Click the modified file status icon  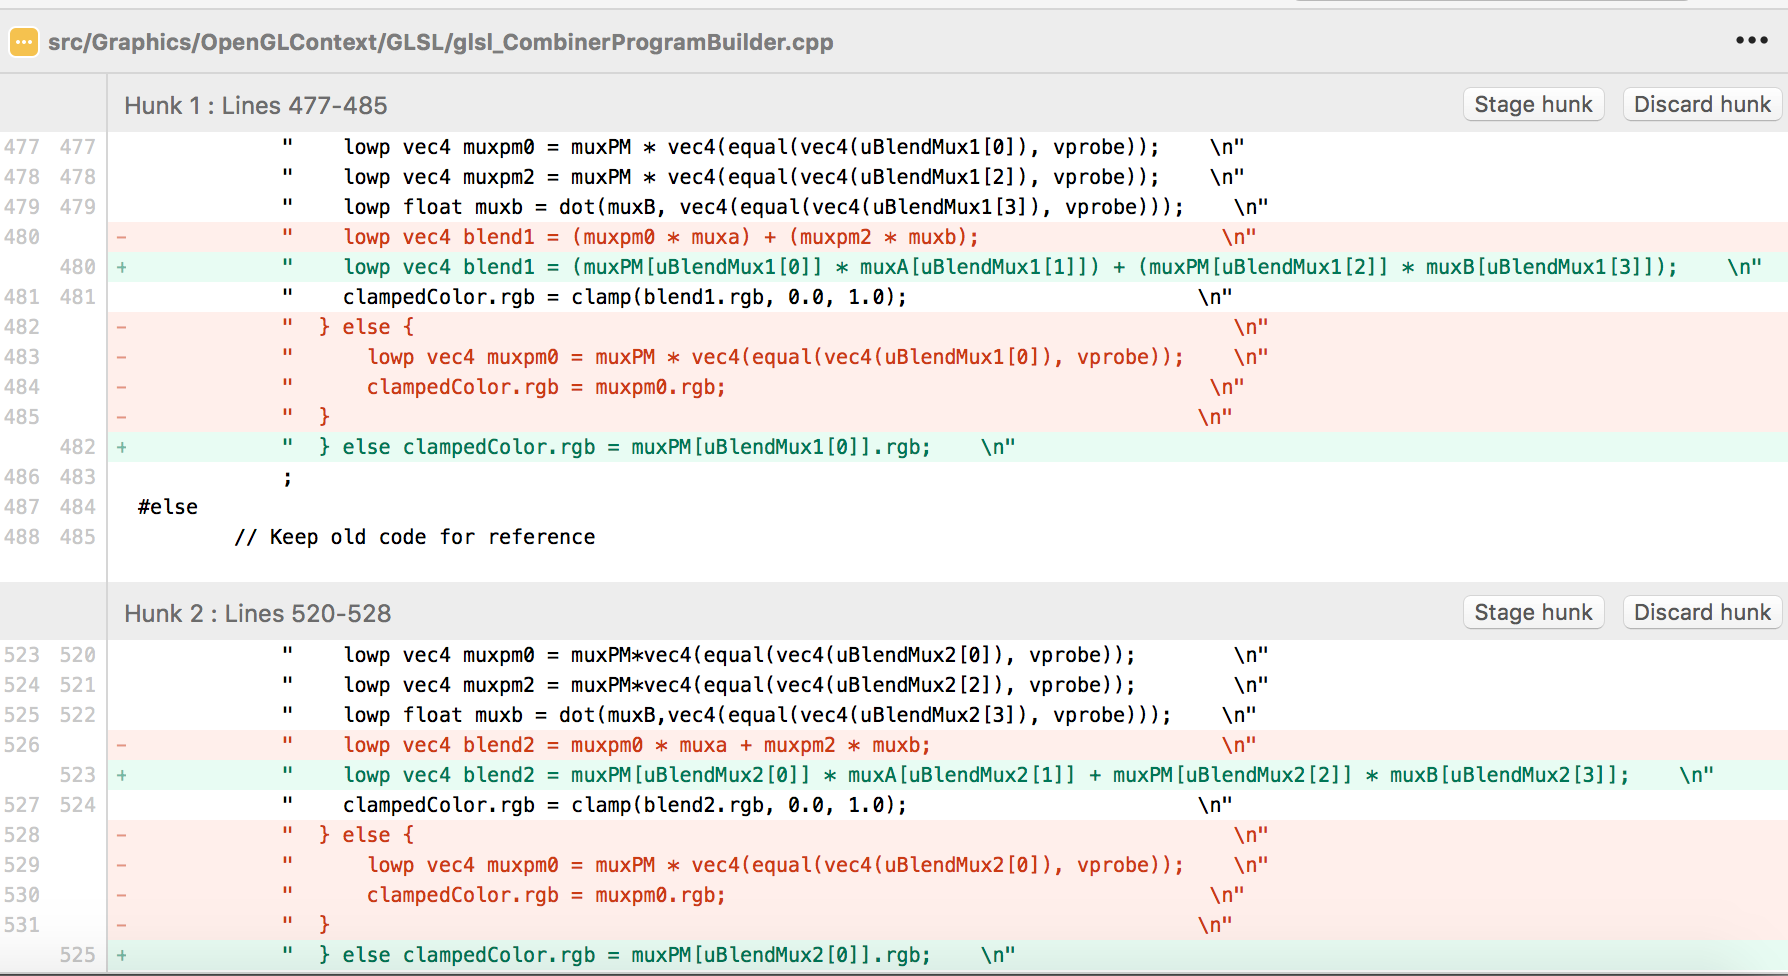23,42
